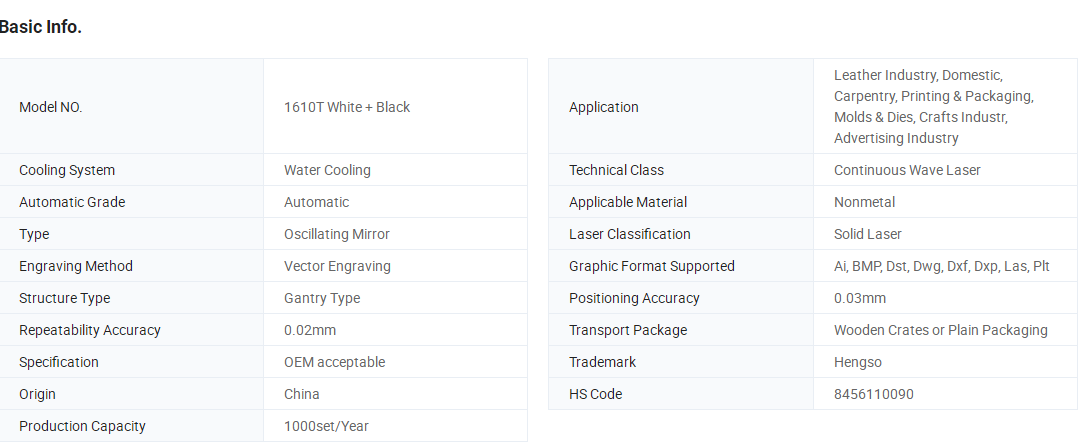This screenshot has width=1081, height=444.
Task: Select the HS Code 8456110090 value
Action: (873, 394)
